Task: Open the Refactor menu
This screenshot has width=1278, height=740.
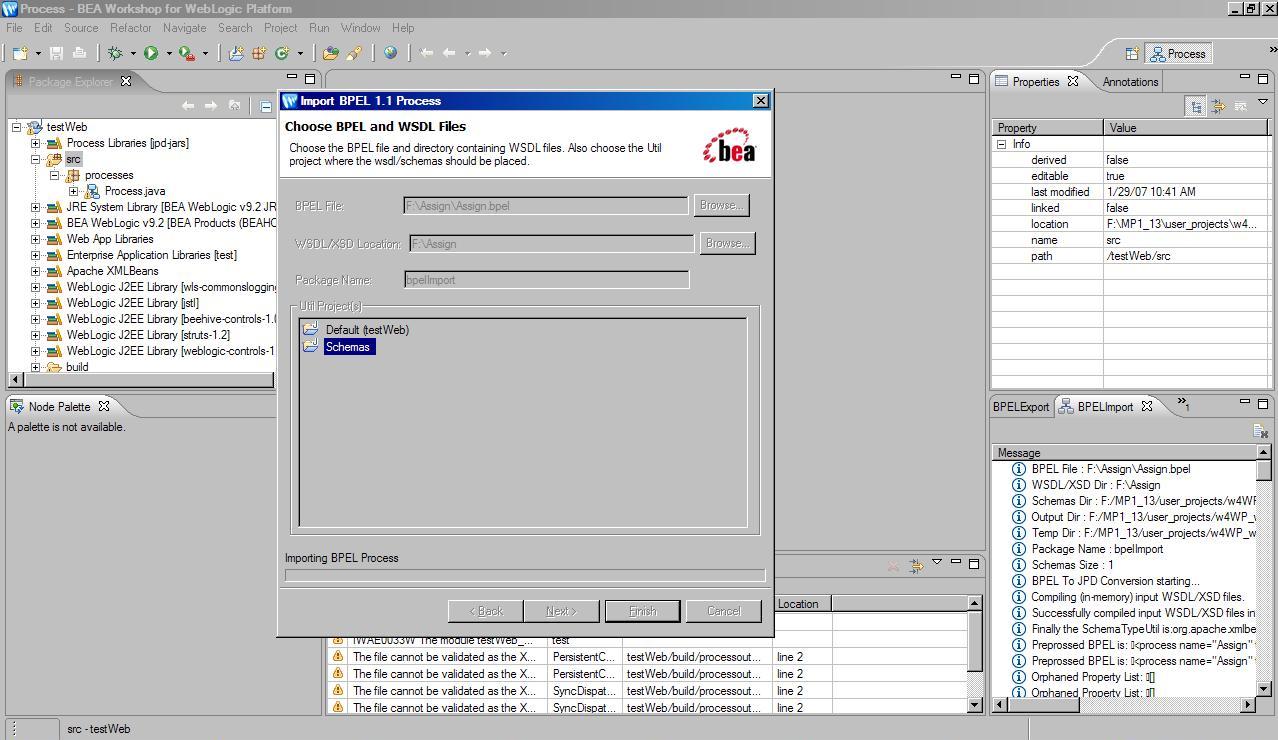Action: (x=130, y=28)
